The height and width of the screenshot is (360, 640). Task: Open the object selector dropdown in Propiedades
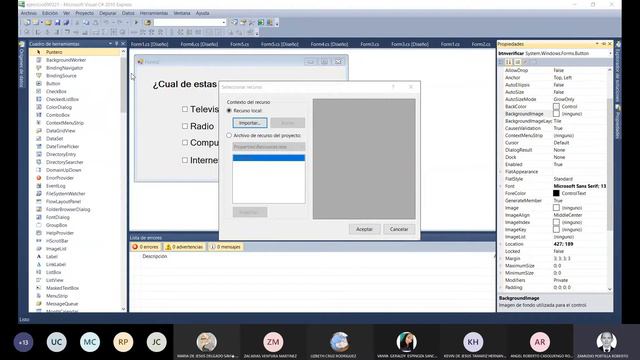[x=610, y=53]
